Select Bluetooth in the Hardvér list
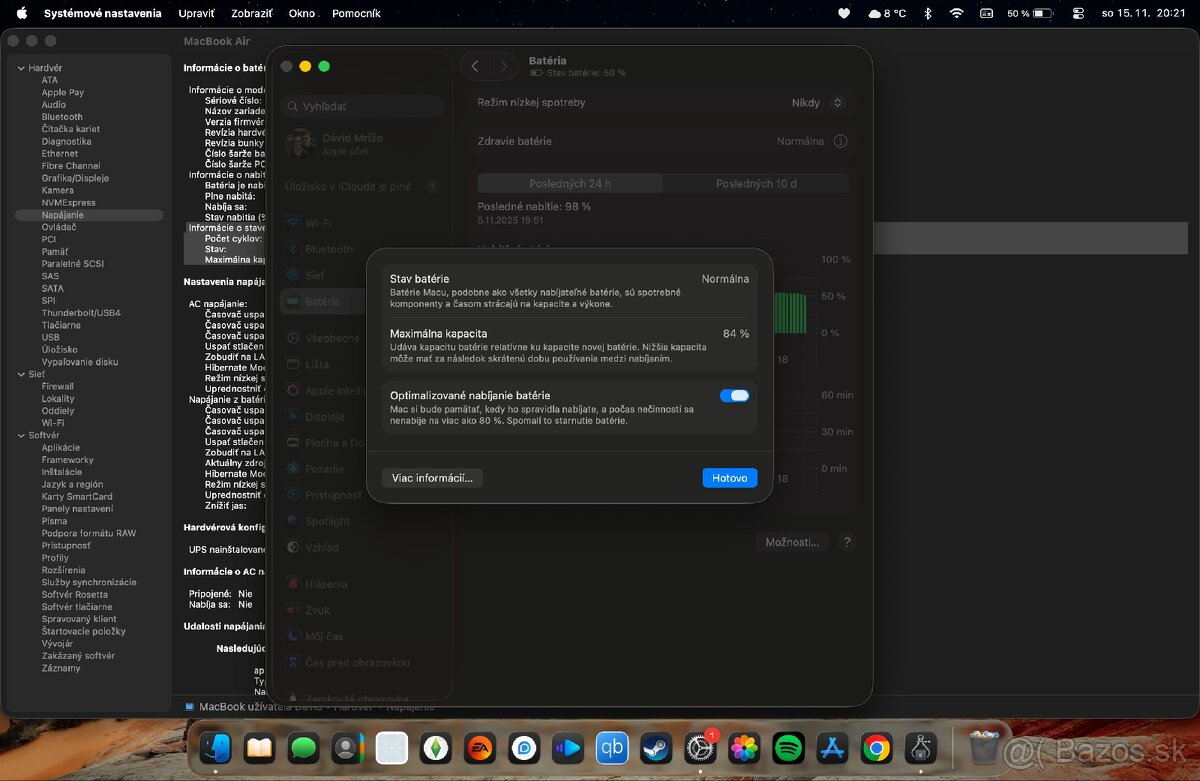The height and width of the screenshot is (781, 1200). (62, 117)
